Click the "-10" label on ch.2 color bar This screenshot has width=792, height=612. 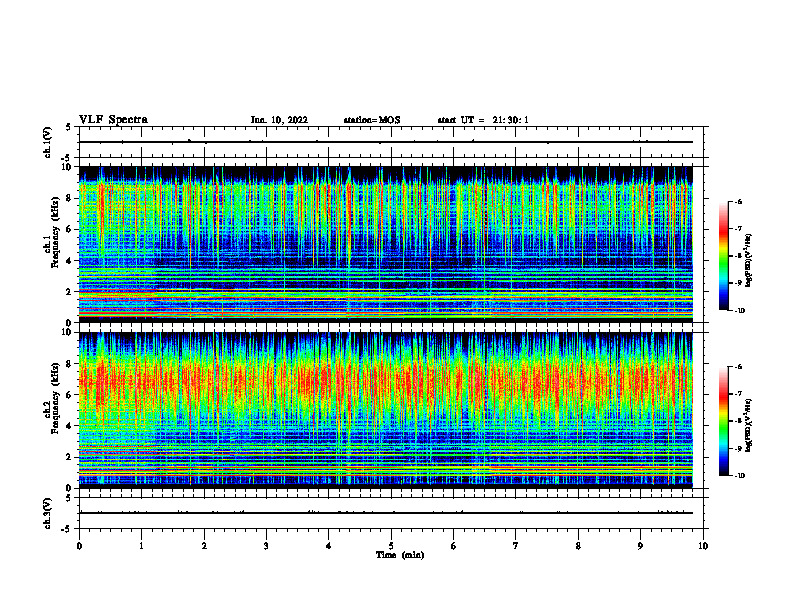[x=739, y=476]
